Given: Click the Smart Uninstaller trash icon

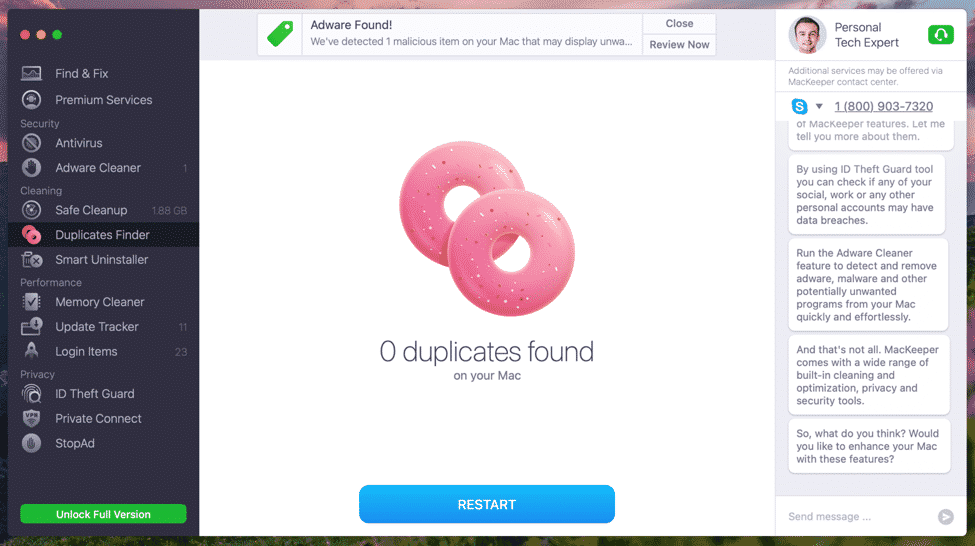Looking at the screenshot, I should (x=31, y=260).
